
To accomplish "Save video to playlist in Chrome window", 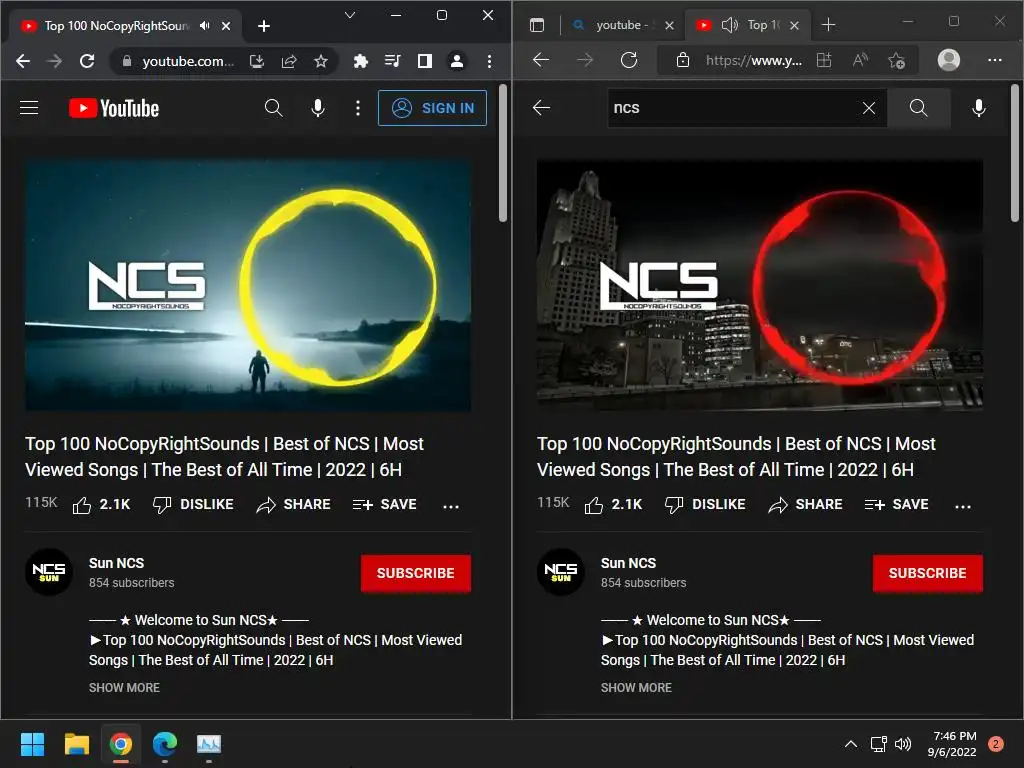I will click(x=385, y=505).
